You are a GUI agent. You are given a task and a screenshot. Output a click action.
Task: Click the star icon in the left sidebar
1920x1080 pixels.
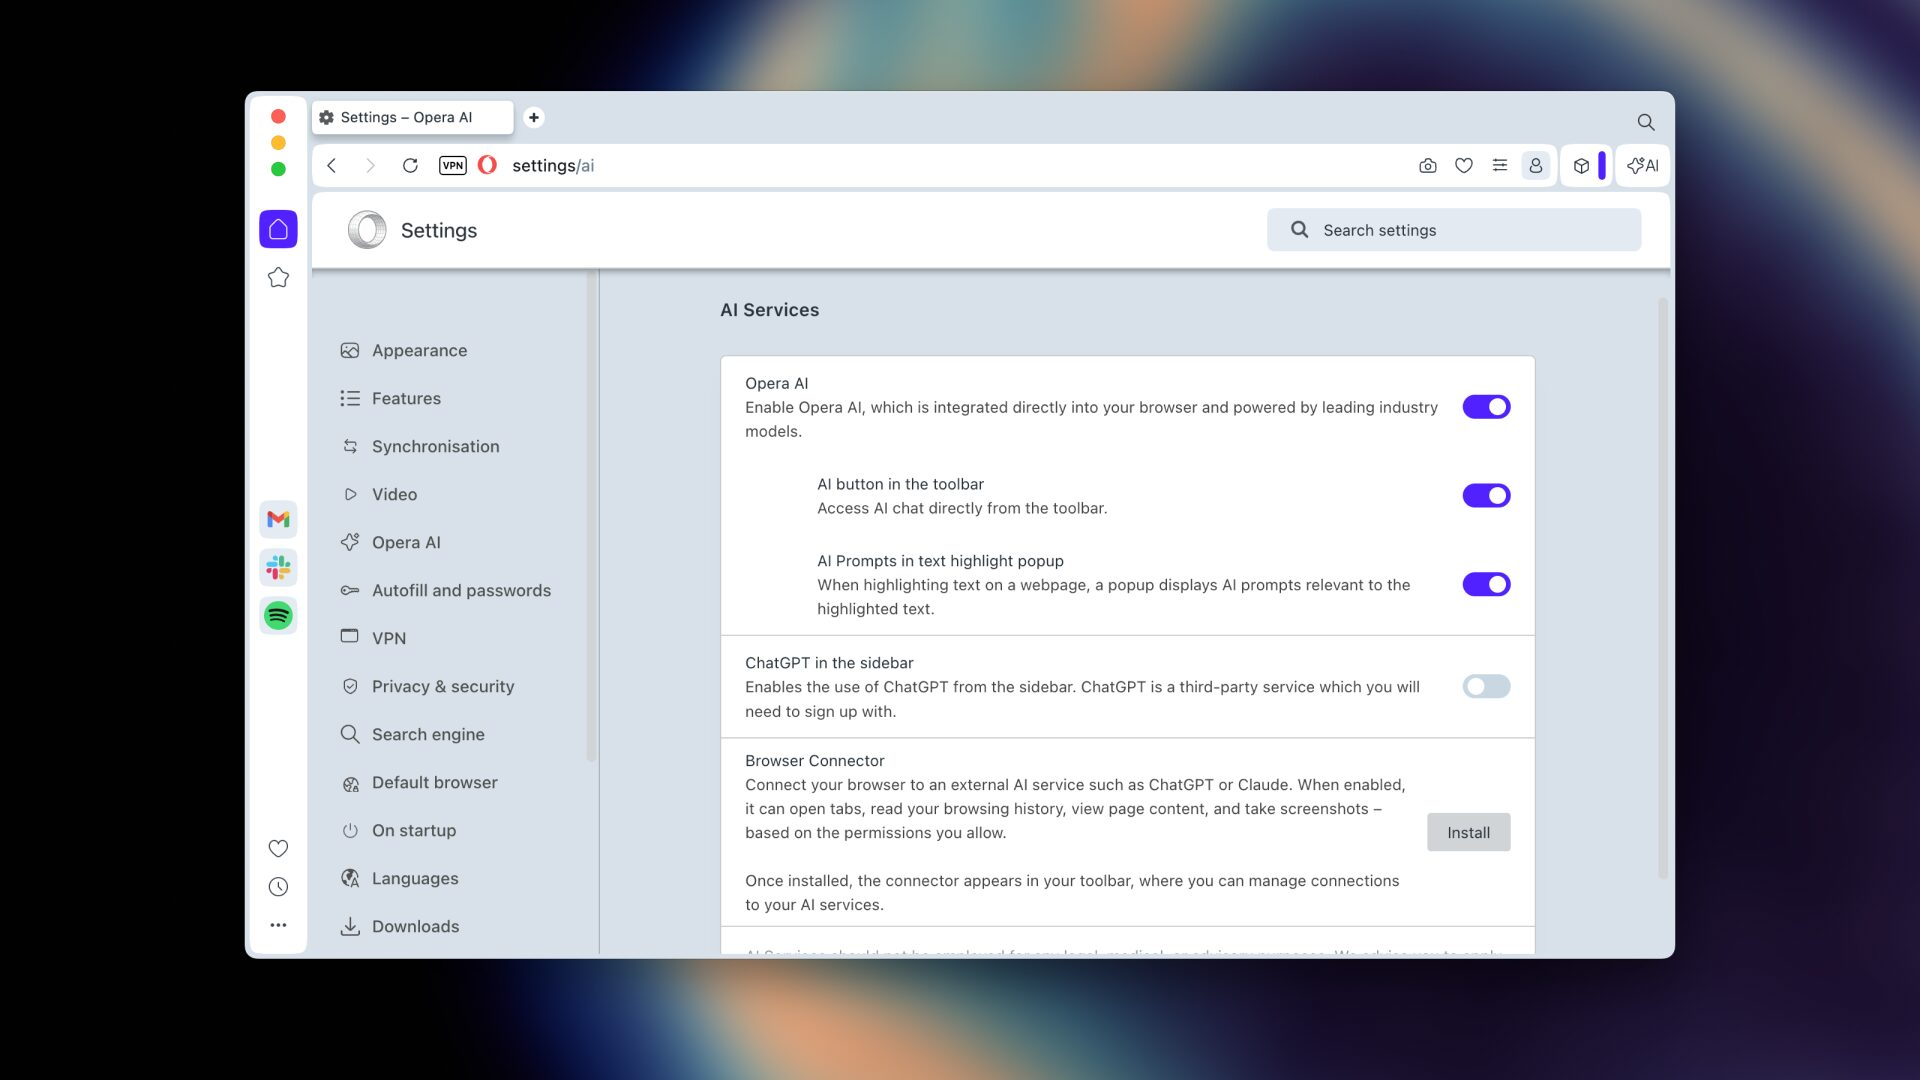(x=278, y=277)
